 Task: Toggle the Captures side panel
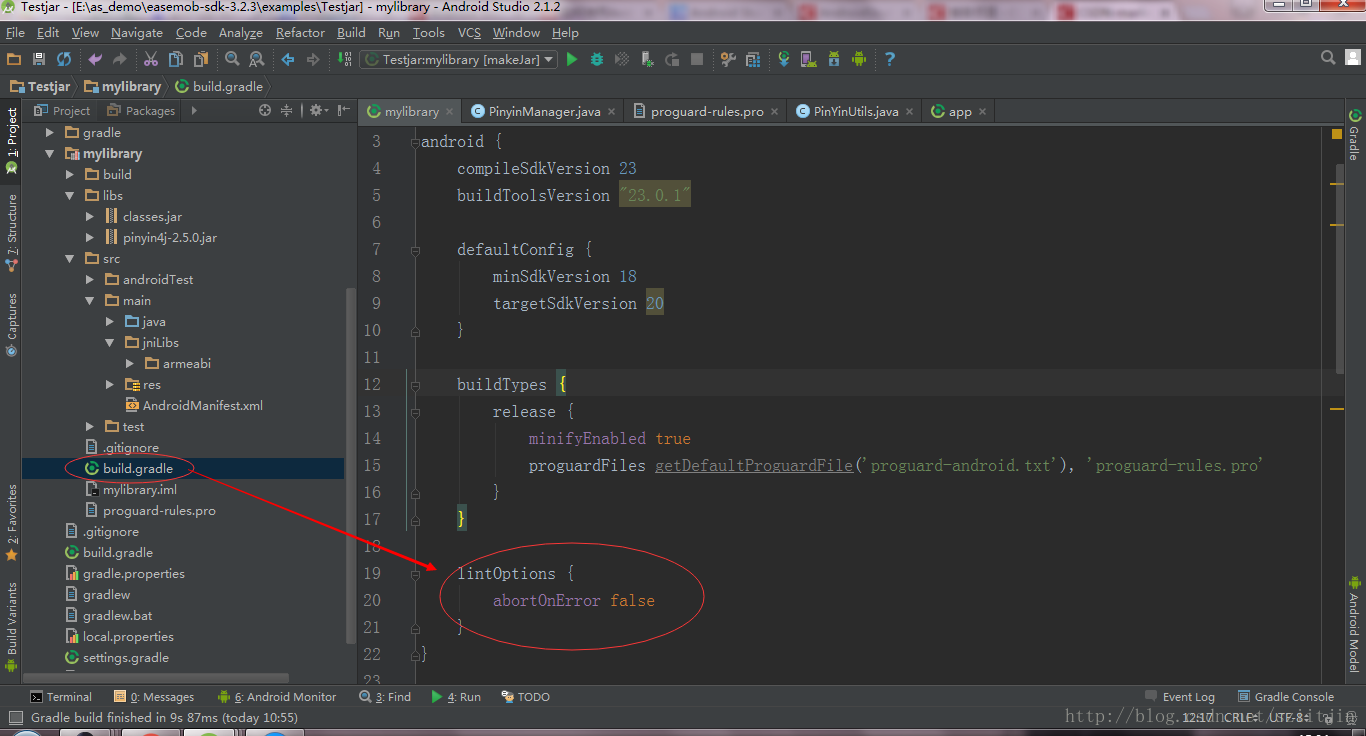[11, 324]
